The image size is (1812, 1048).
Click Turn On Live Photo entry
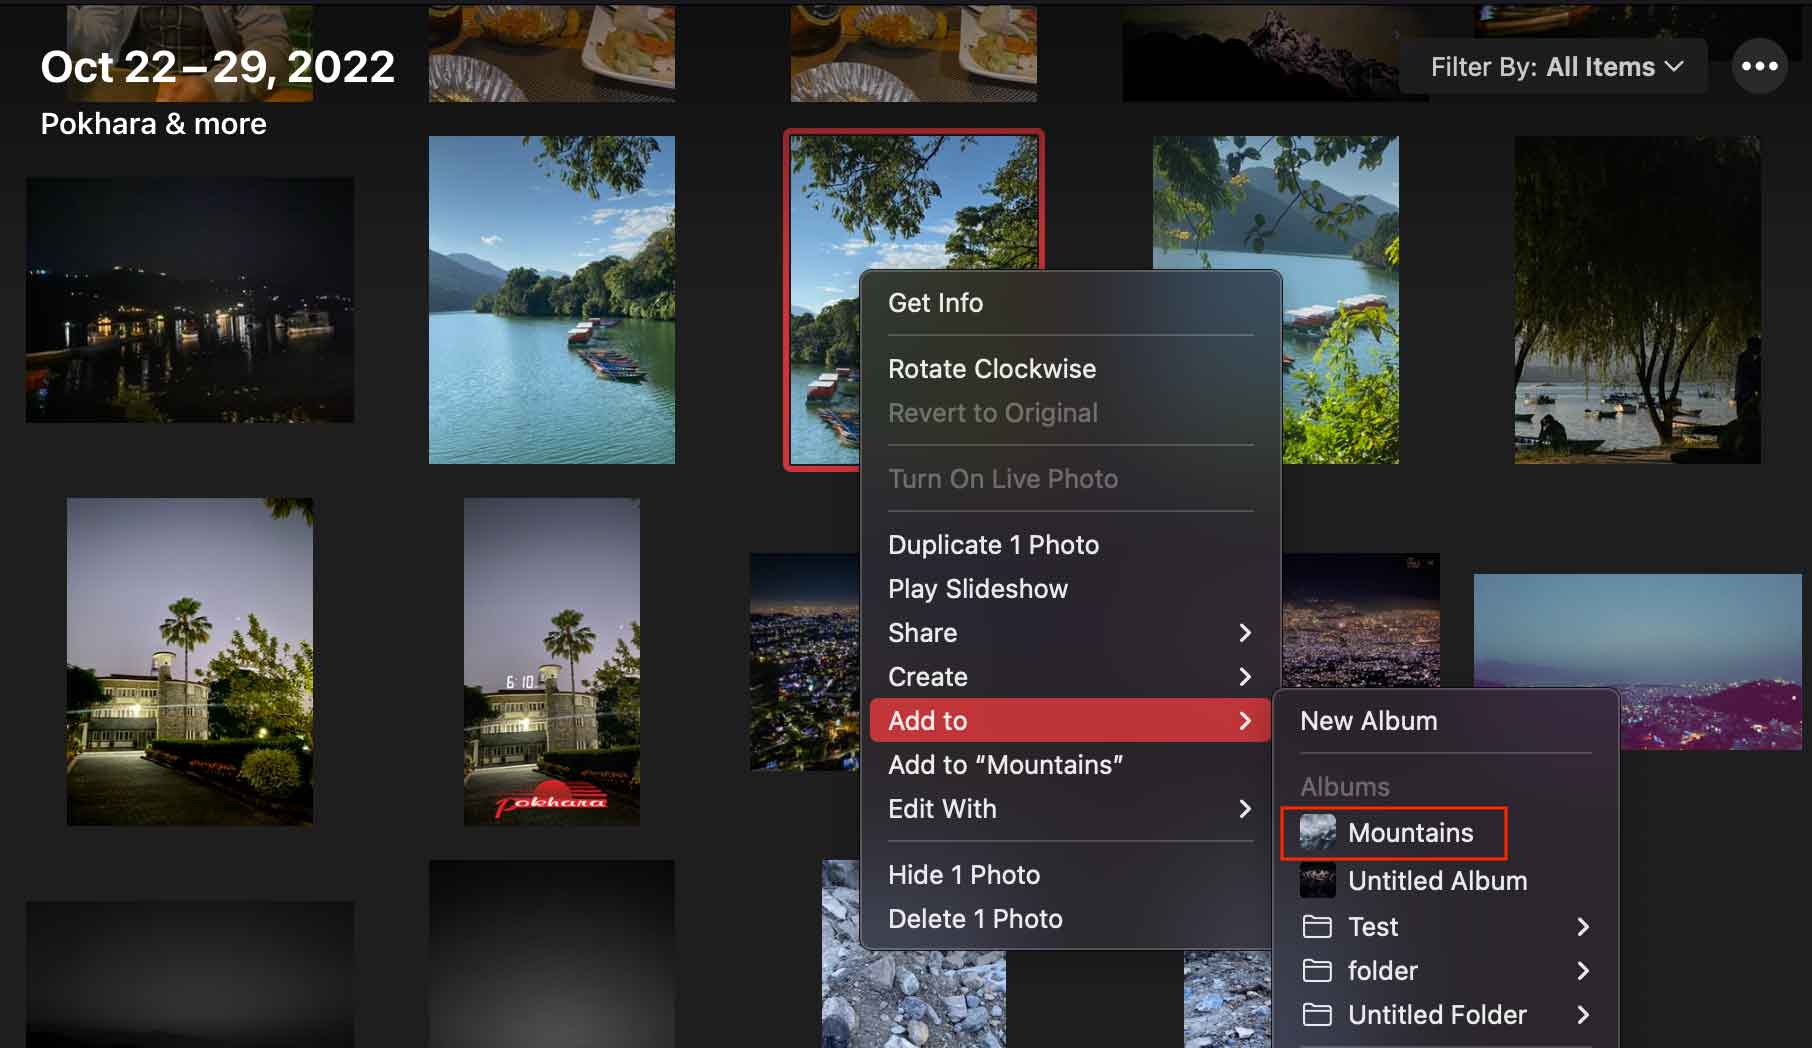[x=1070, y=479]
